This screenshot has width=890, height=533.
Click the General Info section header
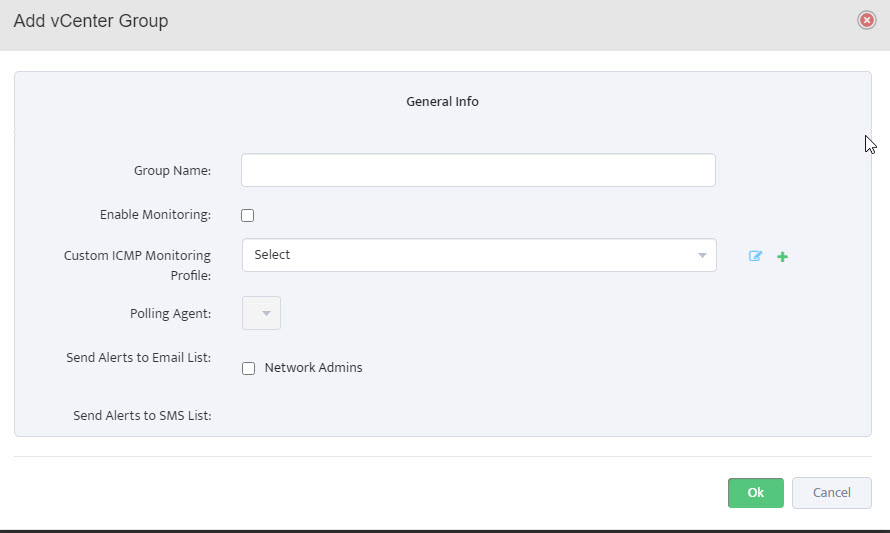click(442, 102)
